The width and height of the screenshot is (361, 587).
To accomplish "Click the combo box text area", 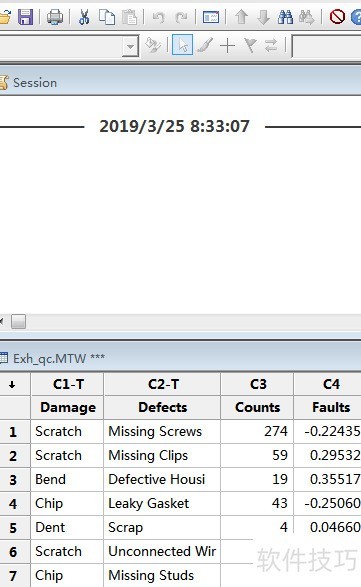I will tap(61, 46).
